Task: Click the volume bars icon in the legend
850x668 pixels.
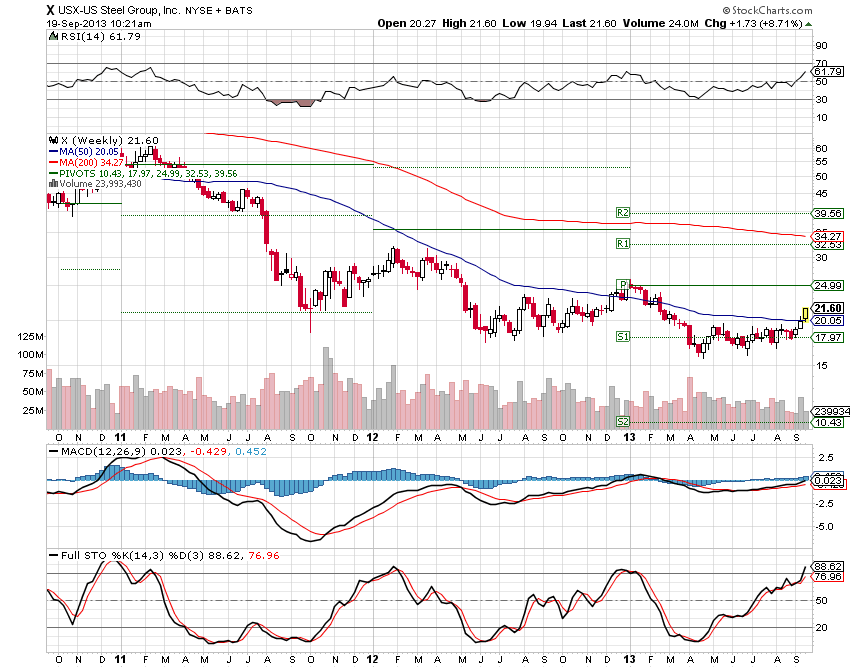Action: (53, 184)
